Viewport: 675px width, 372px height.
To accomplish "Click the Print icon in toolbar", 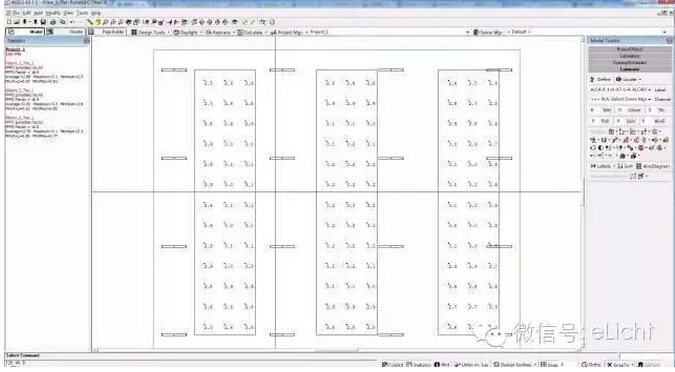I will pos(53,22).
